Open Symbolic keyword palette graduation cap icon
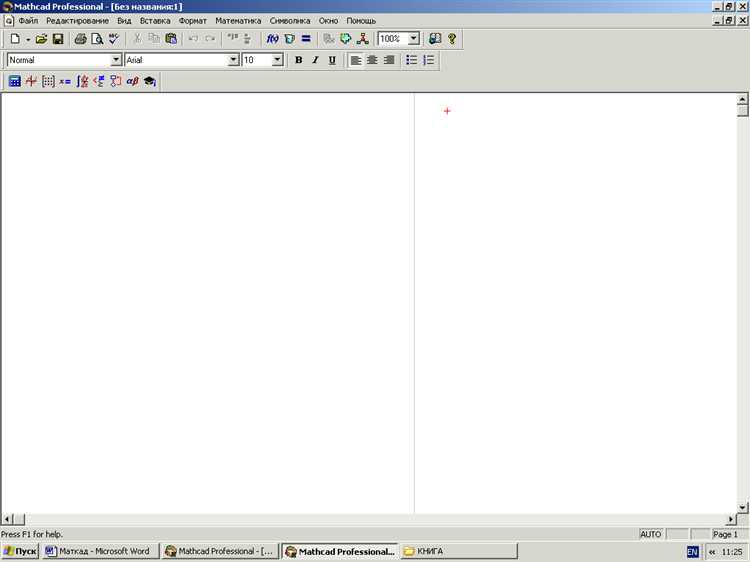Screen dimensions: 750x562 pos(150,81)
